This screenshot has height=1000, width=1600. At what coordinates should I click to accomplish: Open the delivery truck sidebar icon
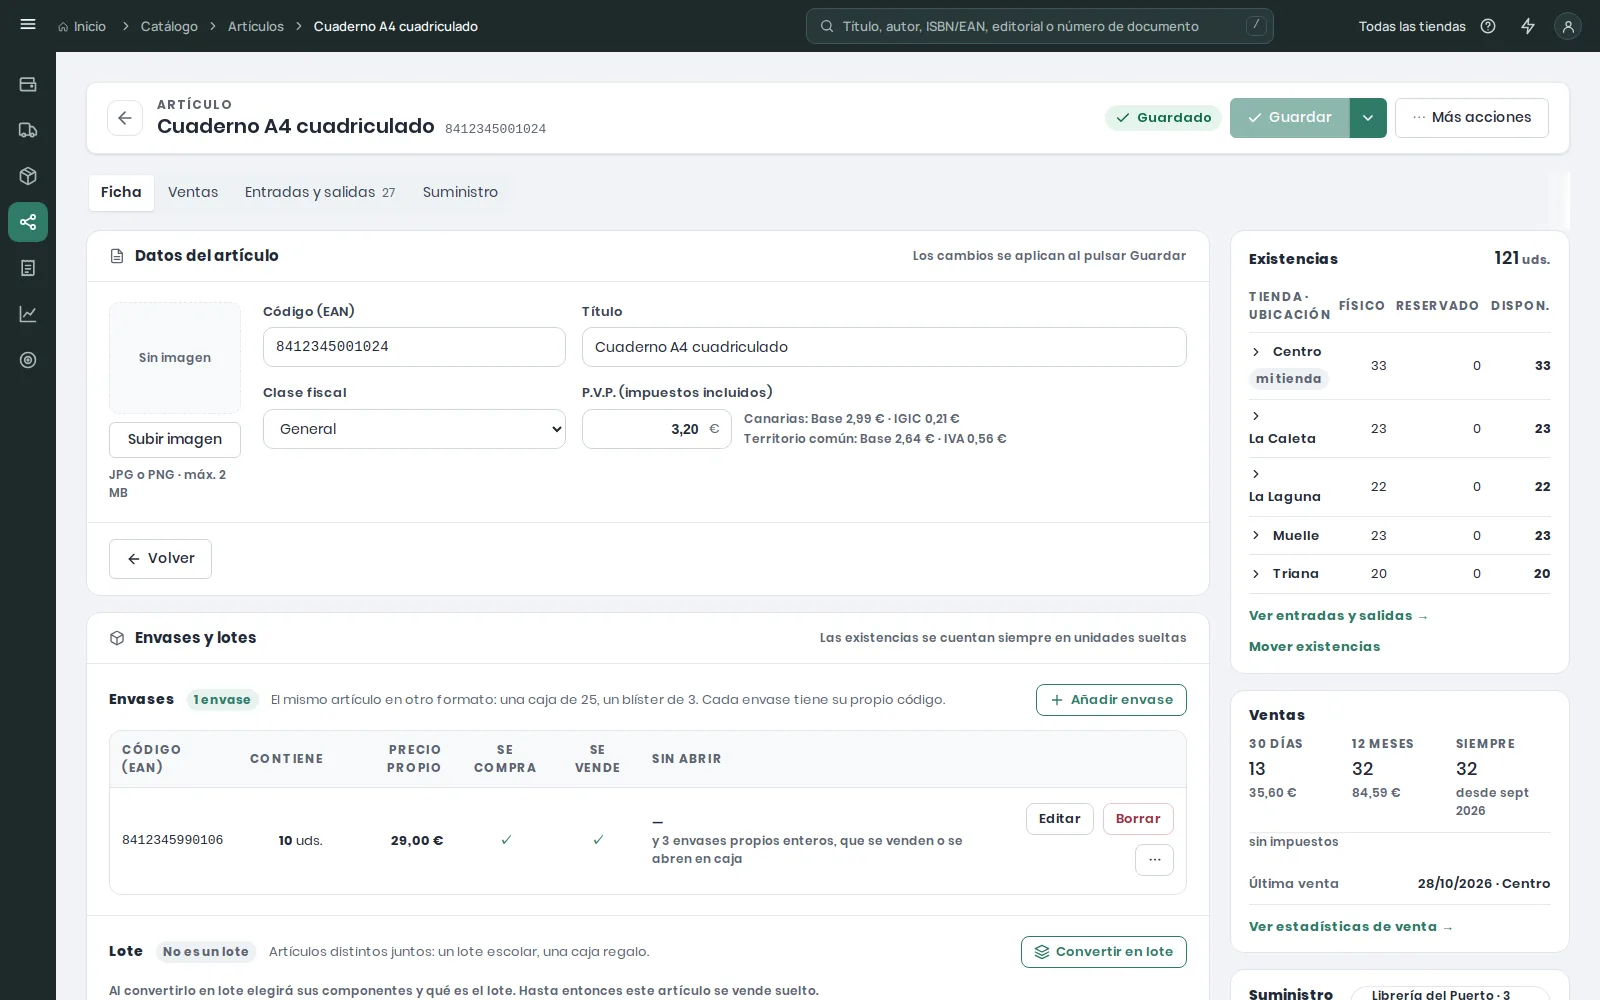point(28,130)
